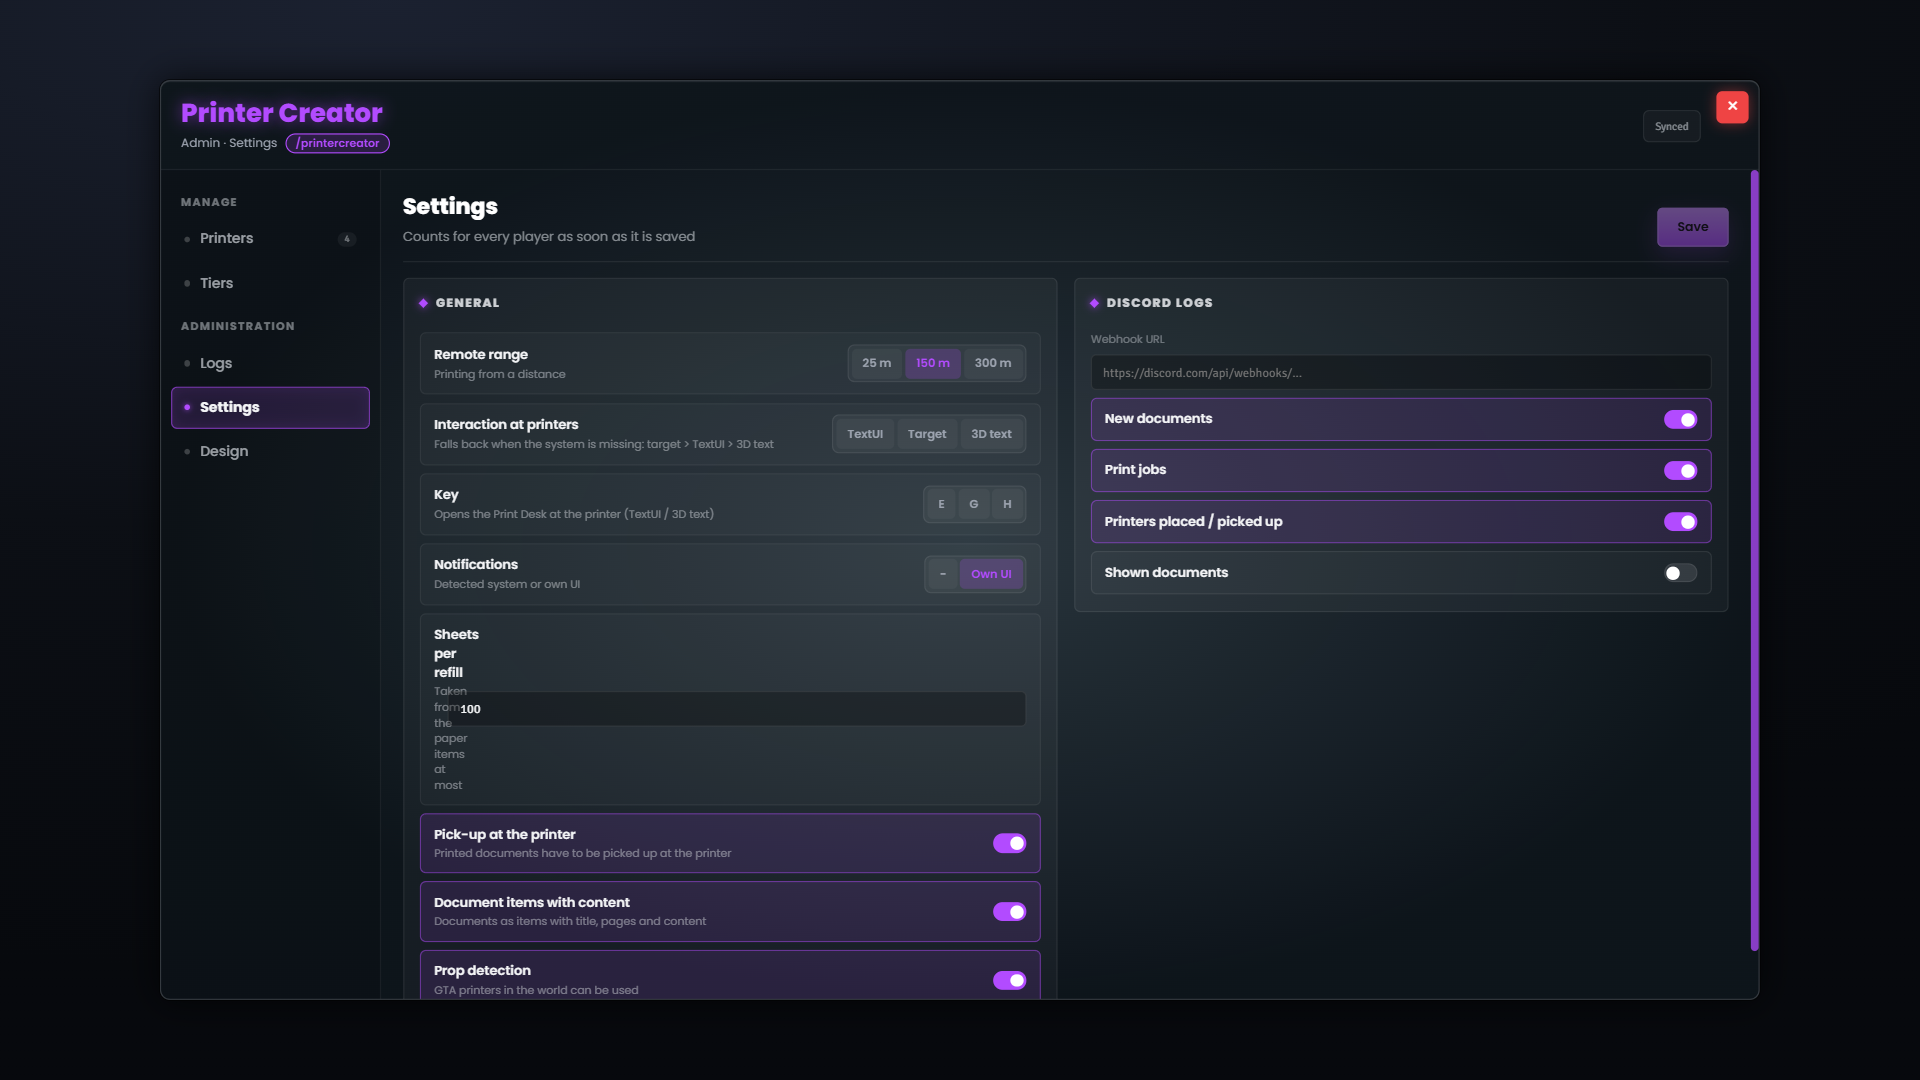Choose Target interaction at printers

927,434
